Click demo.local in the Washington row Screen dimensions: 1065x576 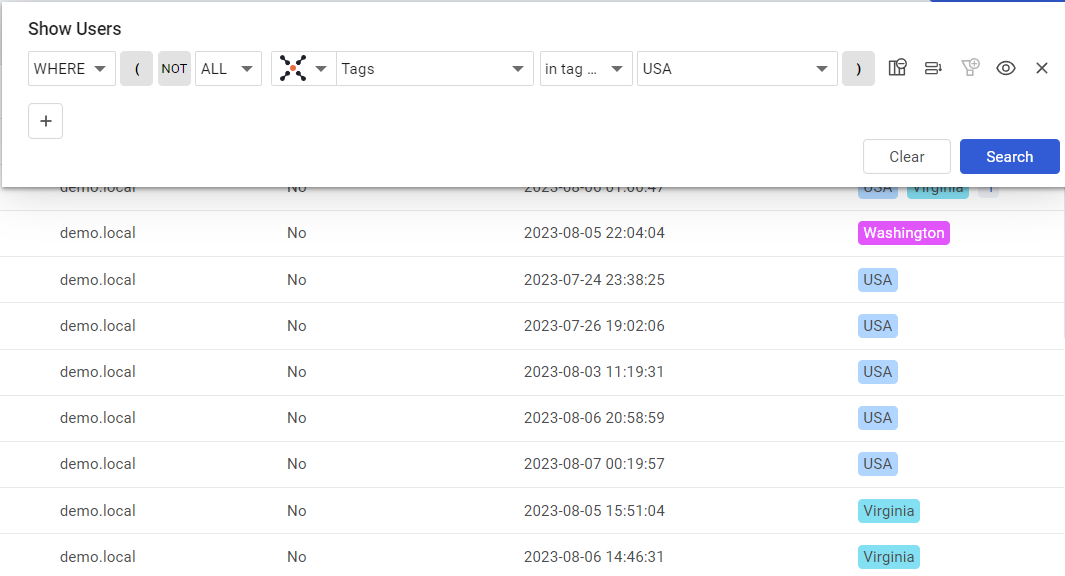98,233
